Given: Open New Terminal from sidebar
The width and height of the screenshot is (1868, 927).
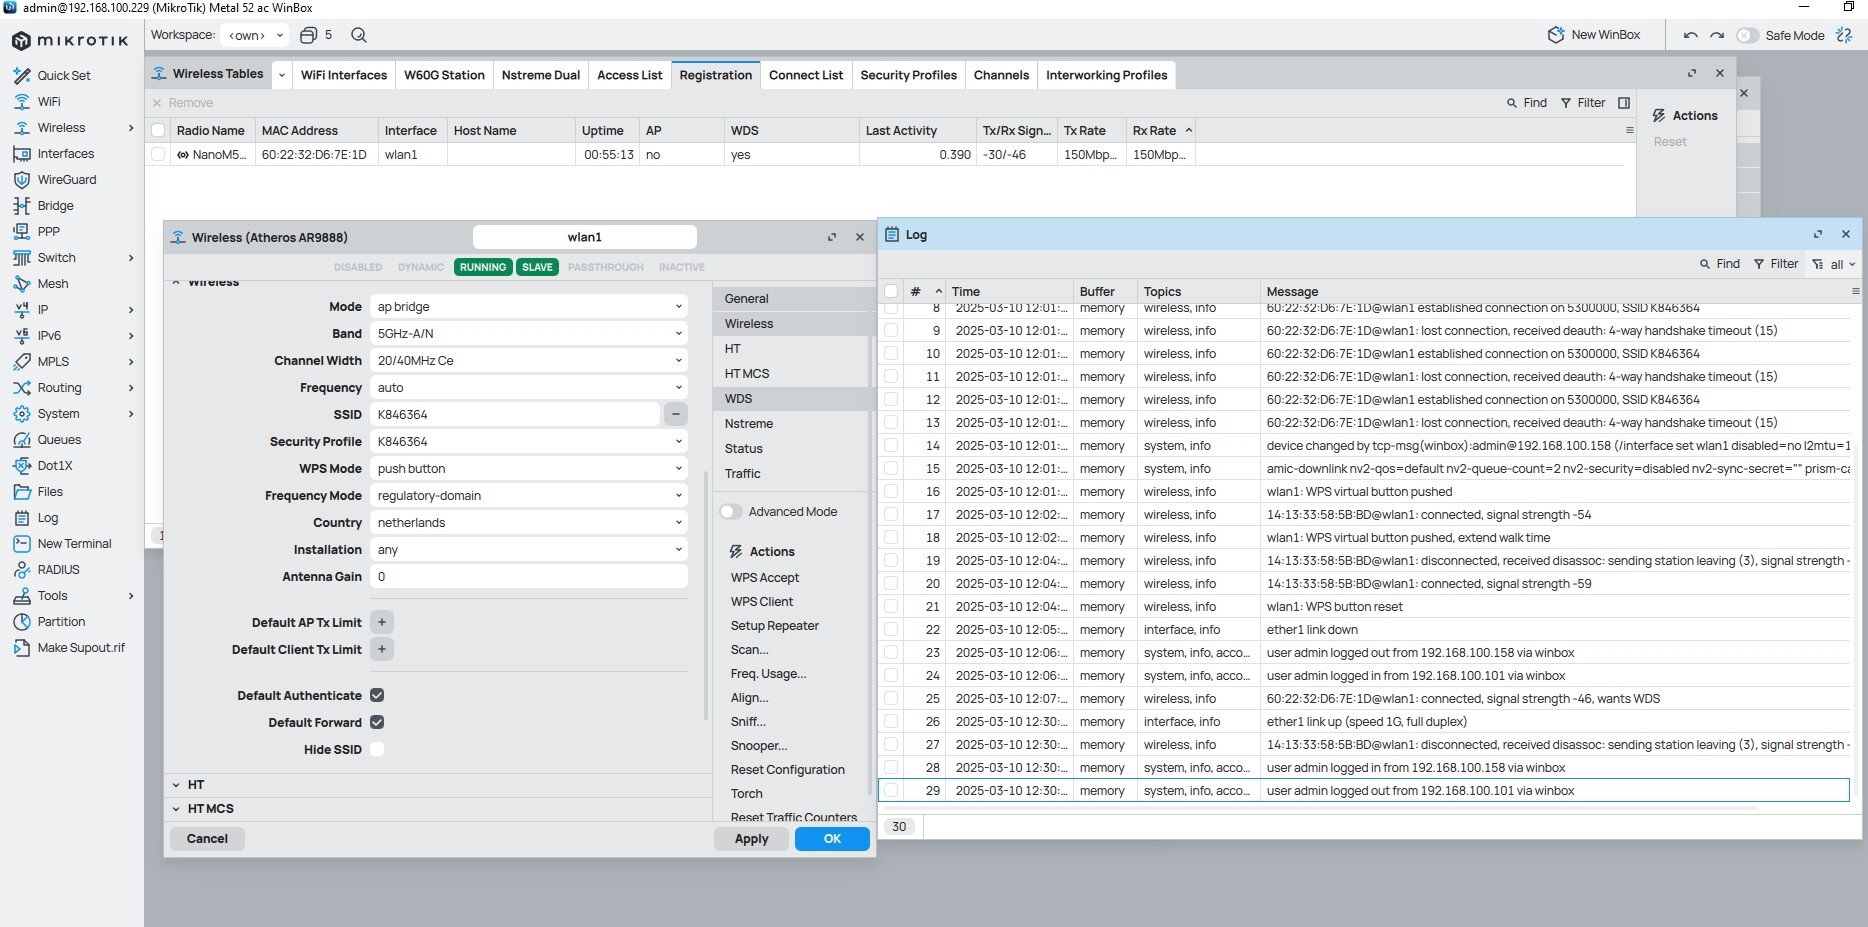Looking at the screenshot, I should coord(74,544).
